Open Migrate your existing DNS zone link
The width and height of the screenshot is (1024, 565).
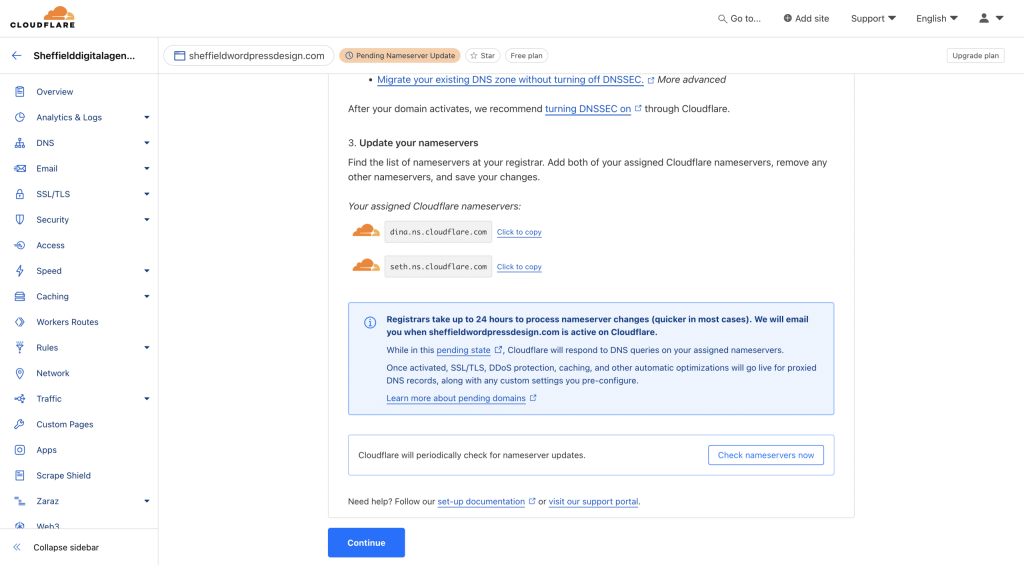[x=510, y=80]
